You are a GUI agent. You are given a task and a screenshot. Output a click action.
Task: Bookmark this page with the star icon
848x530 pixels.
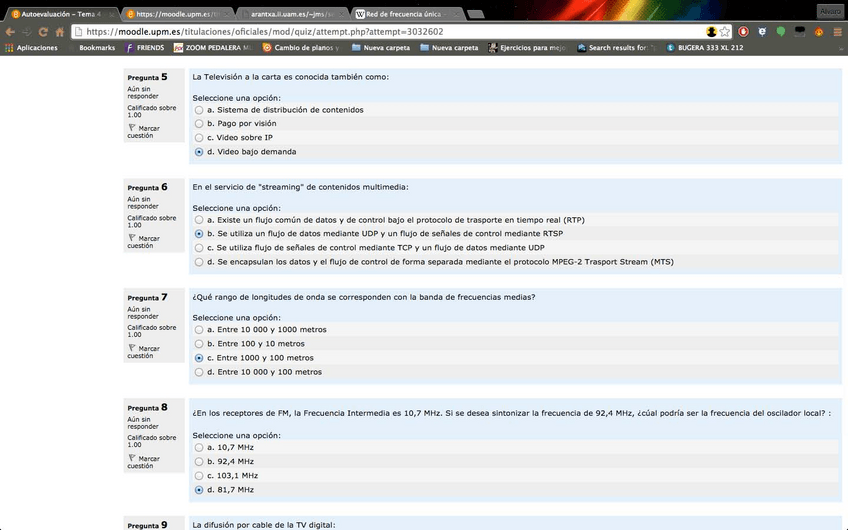tap(725, 32)
